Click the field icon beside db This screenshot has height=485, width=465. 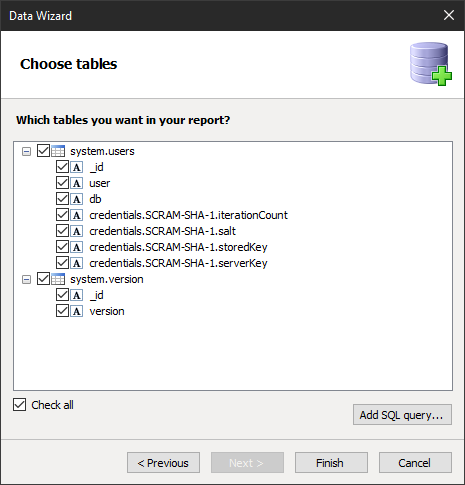click(77, 199)
